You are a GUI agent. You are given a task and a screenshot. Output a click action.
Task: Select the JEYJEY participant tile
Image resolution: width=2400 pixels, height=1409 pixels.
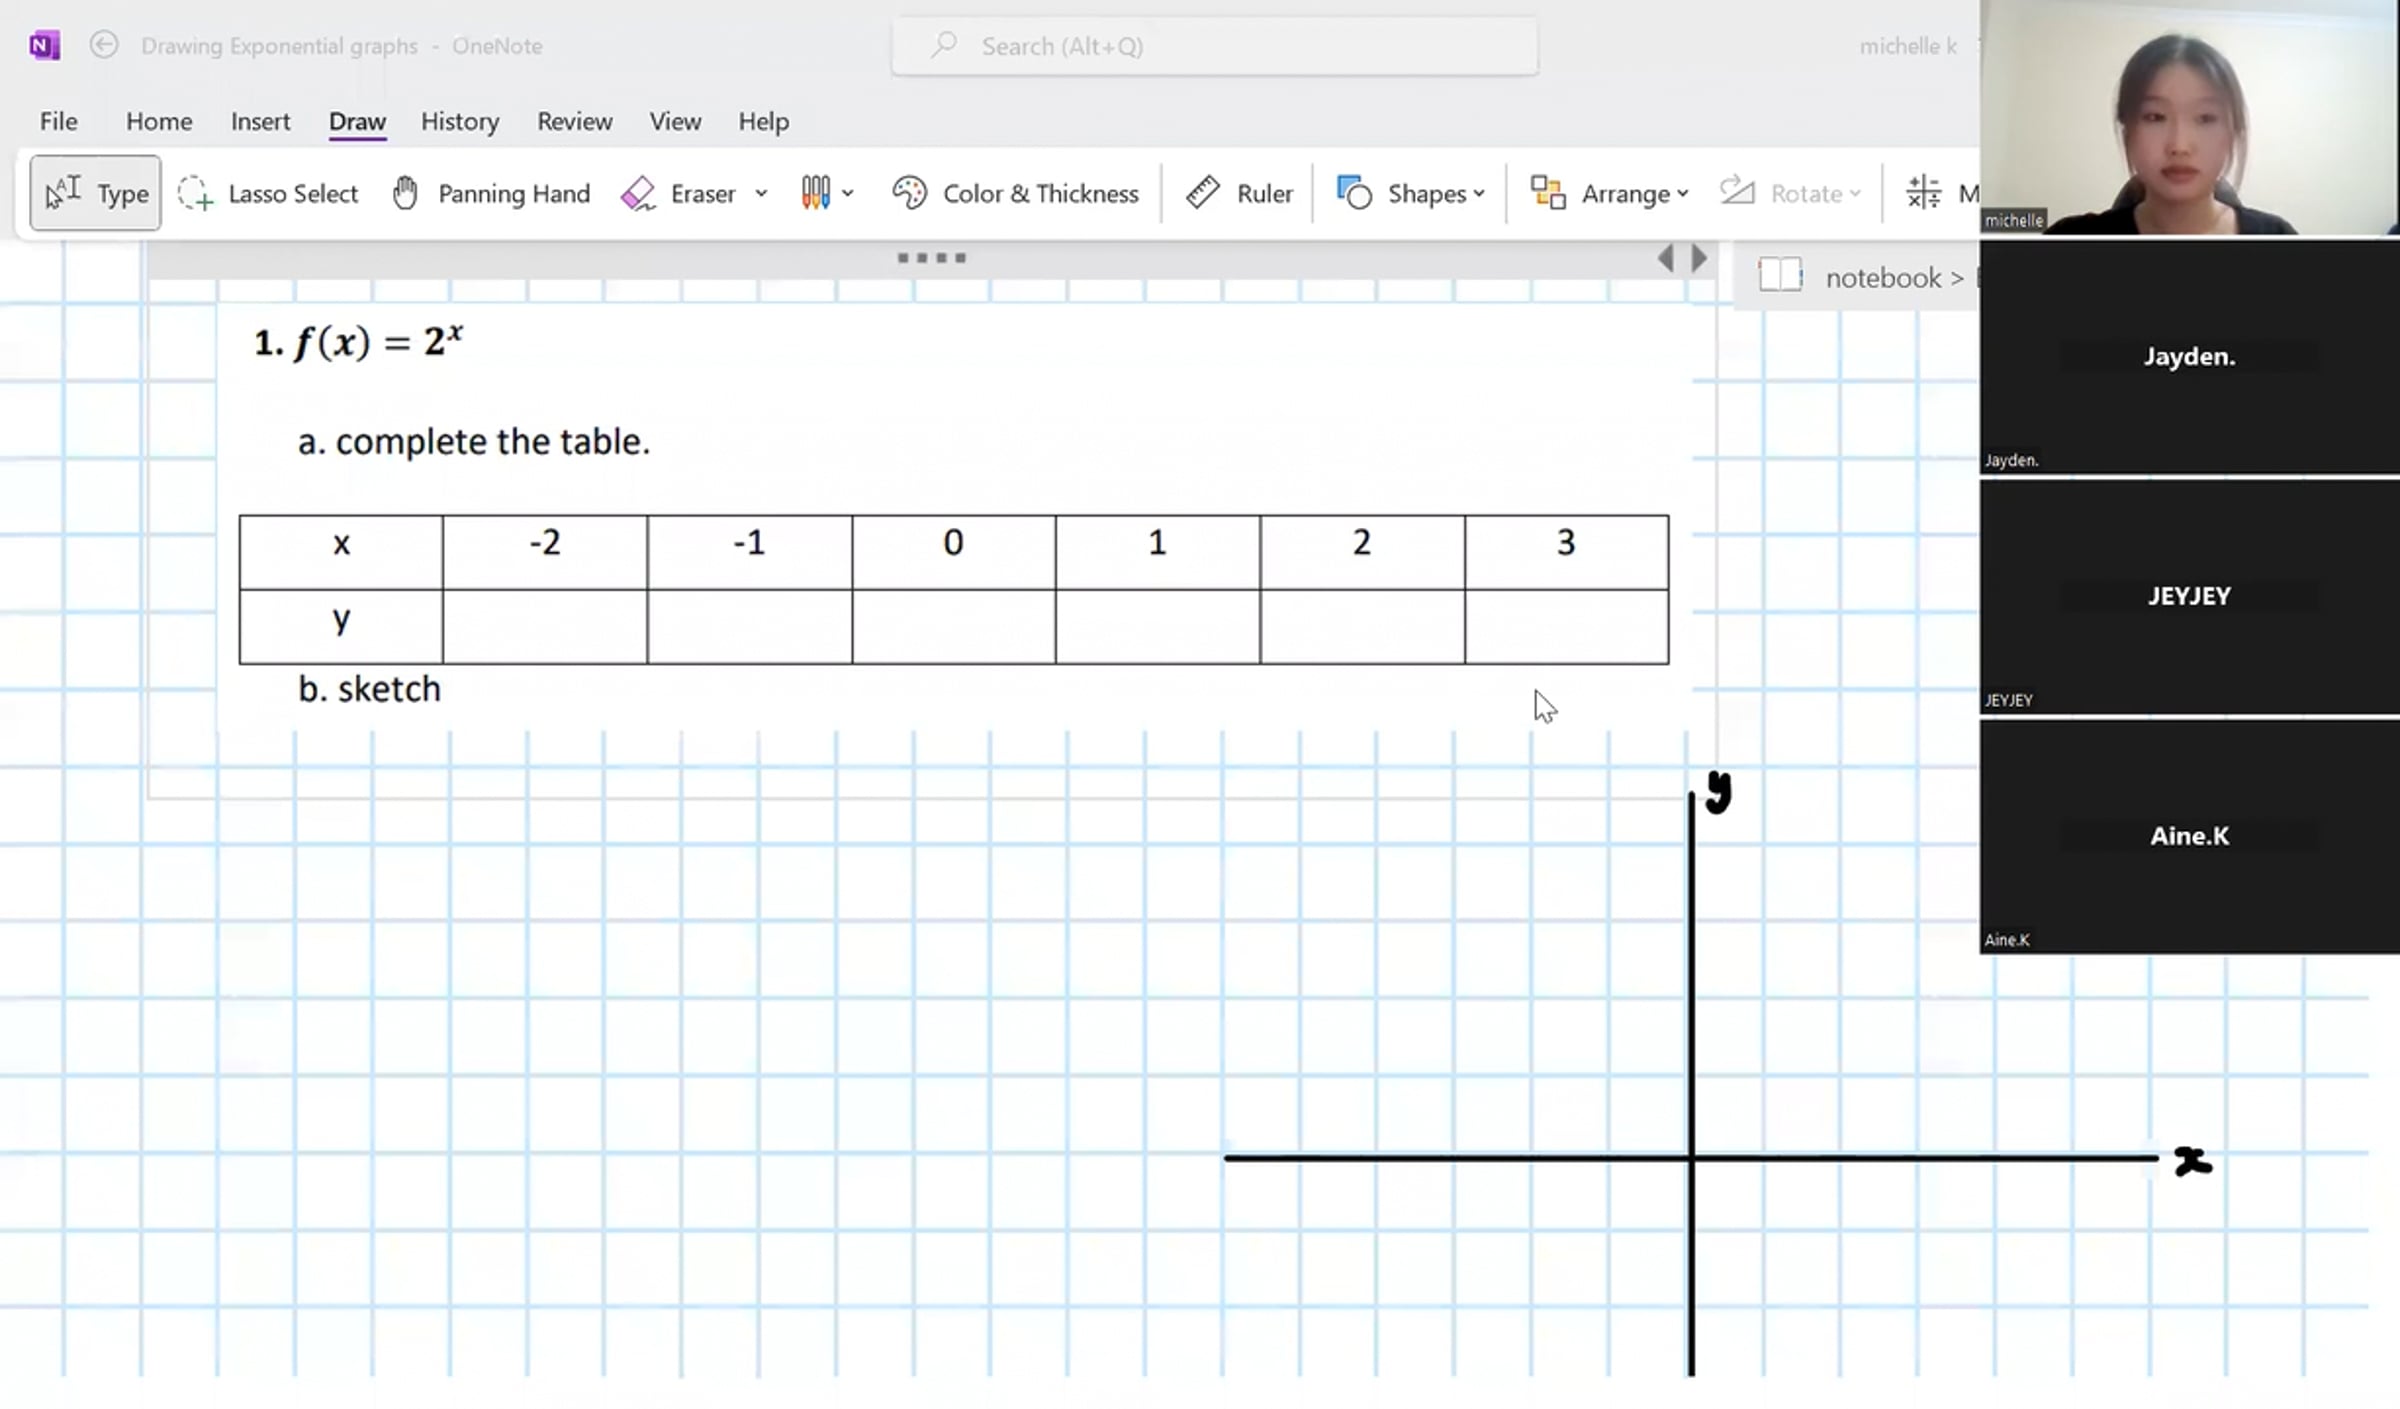tap(2189, 596)
